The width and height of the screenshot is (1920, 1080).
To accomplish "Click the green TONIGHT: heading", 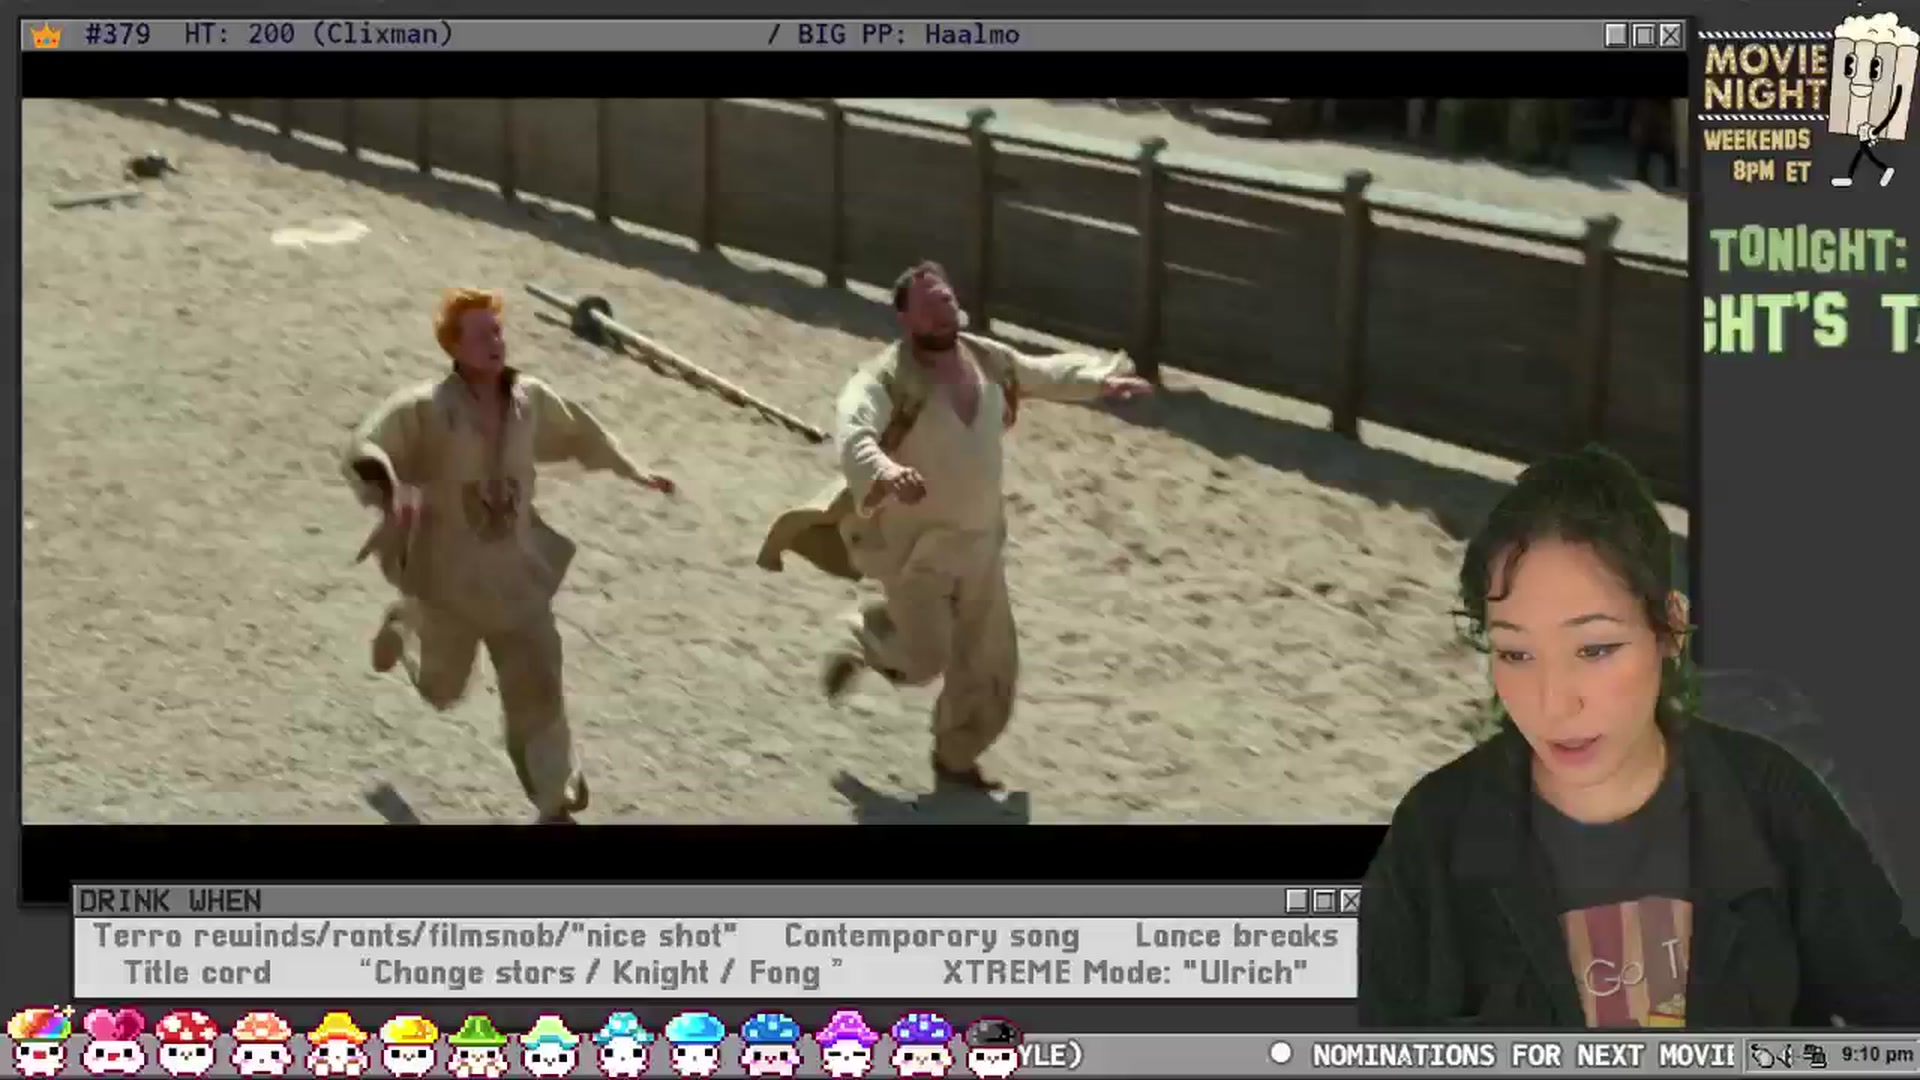I will [1808, 250].
